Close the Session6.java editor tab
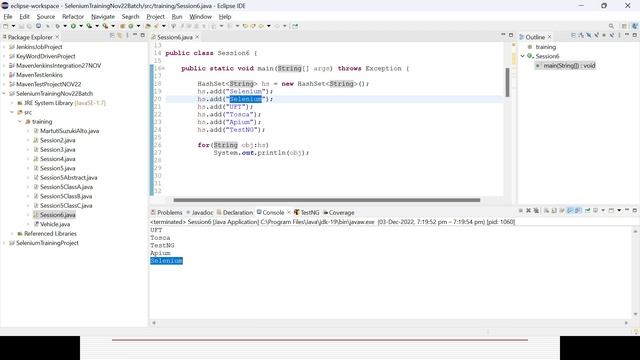 (x=197, y=37)
